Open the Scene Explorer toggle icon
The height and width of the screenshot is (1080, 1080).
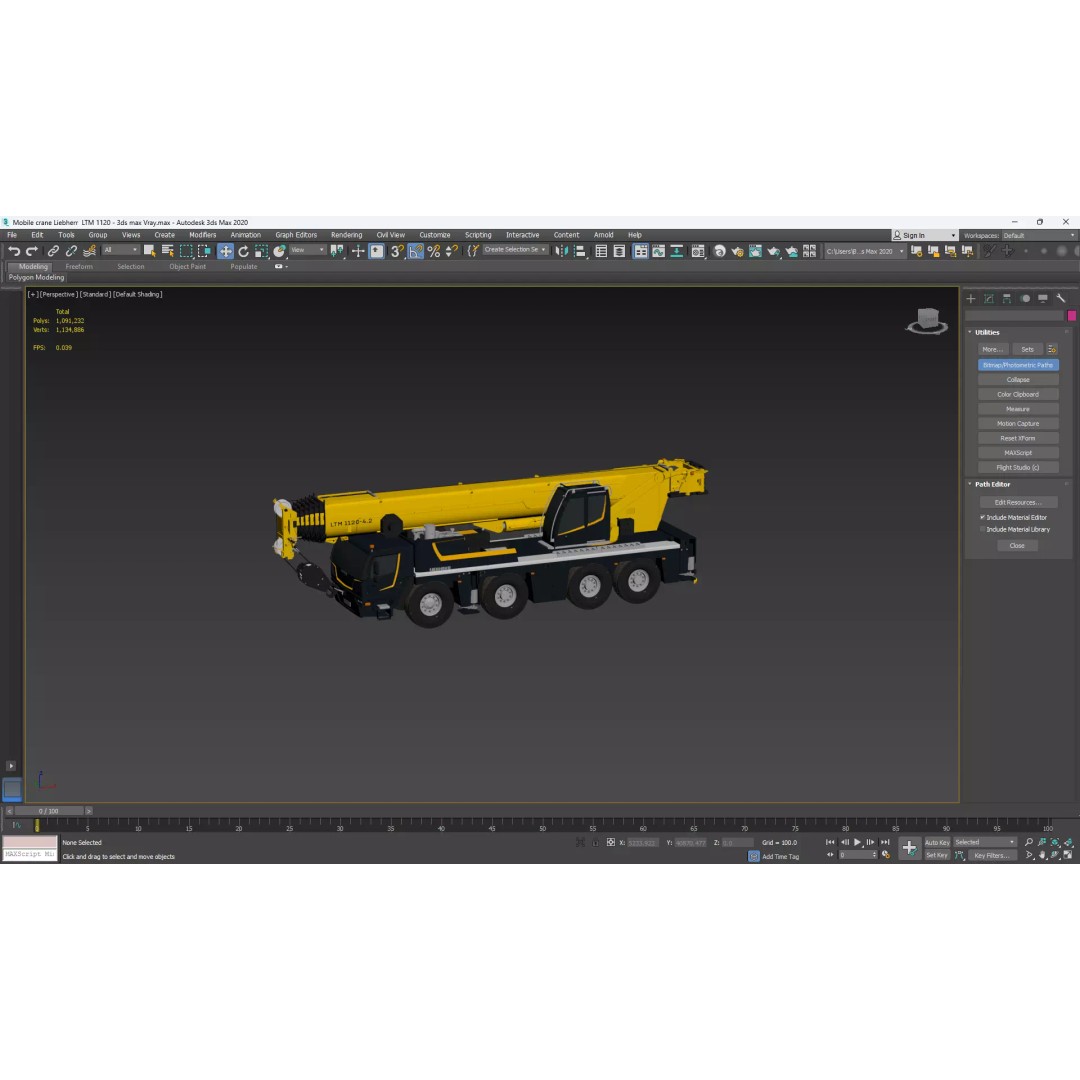pyautogui.click(x=601, y=251)
